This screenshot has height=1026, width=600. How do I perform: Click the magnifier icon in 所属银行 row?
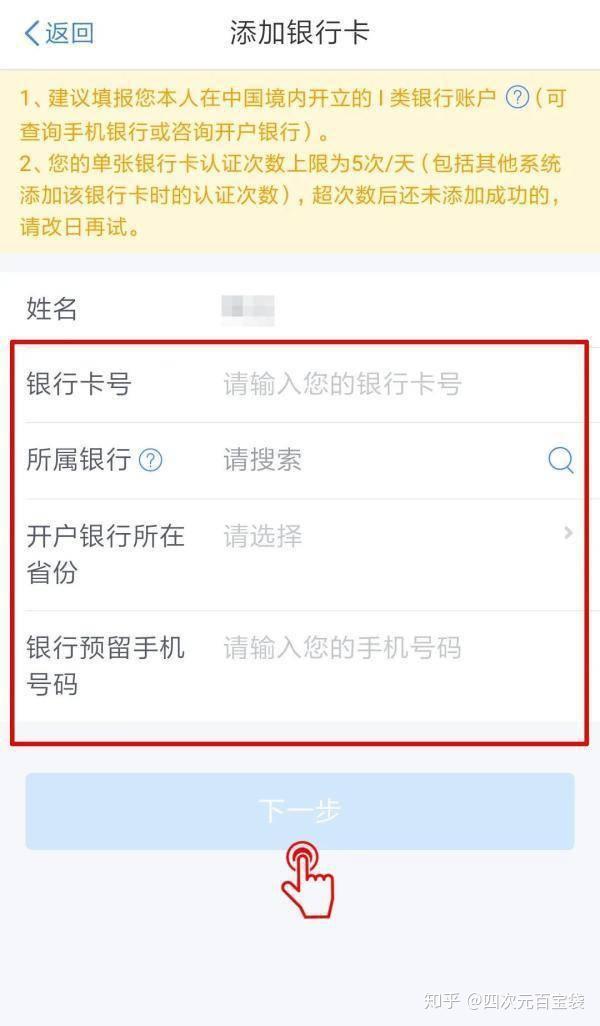coord(561,461)
